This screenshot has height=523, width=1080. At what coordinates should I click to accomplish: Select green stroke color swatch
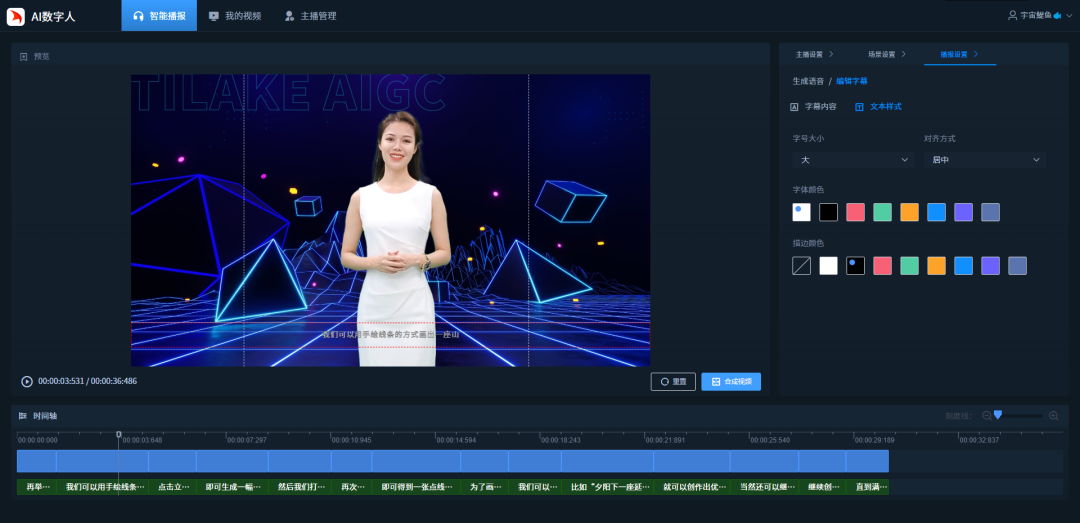coord(909,266)
